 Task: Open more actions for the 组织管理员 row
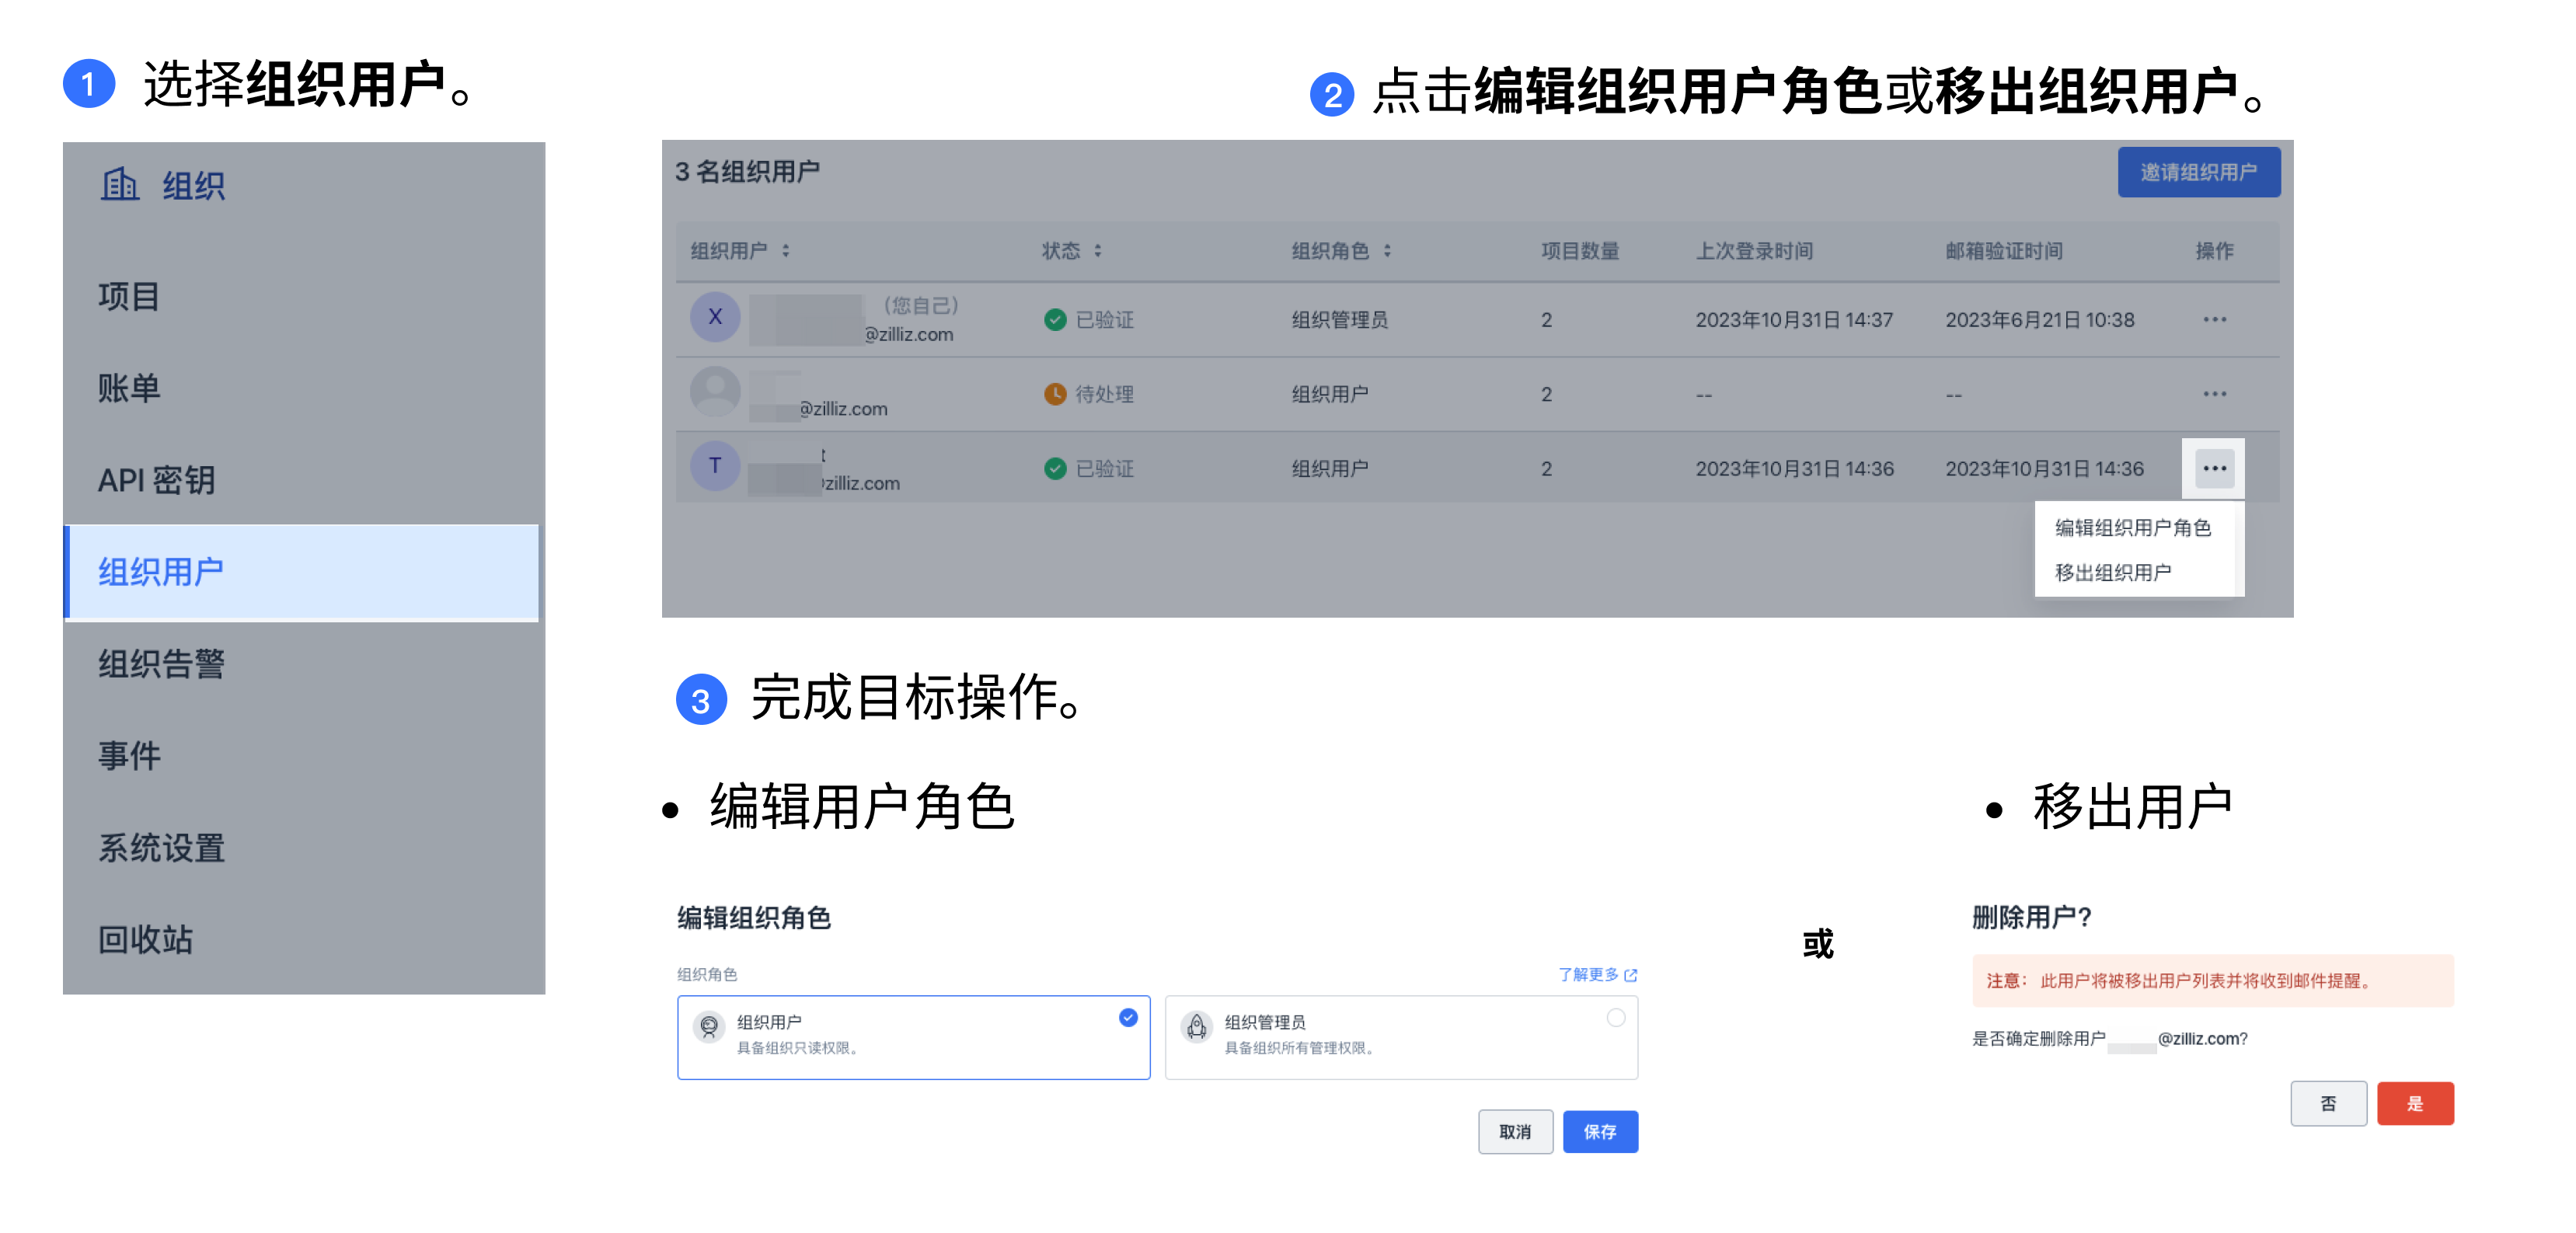2214,320
